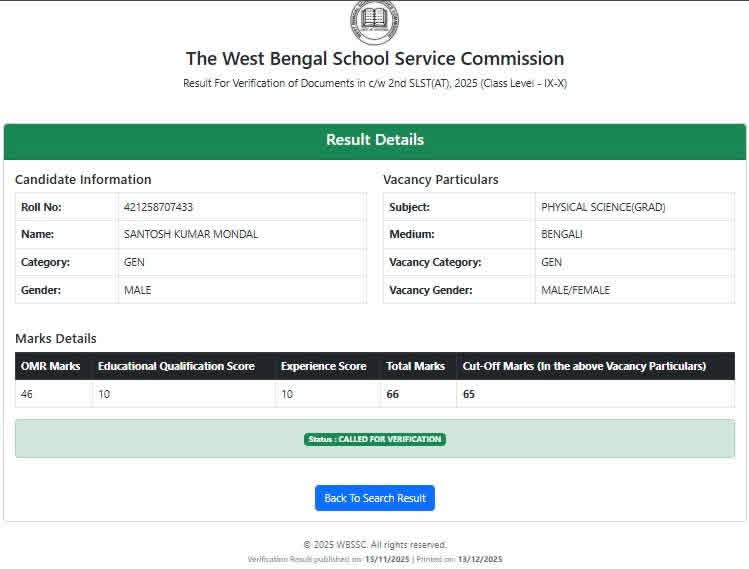This screenshot has width=749, height=569.
Task: Click the West Bengal School Service Commission title
Action: (374, 59)
